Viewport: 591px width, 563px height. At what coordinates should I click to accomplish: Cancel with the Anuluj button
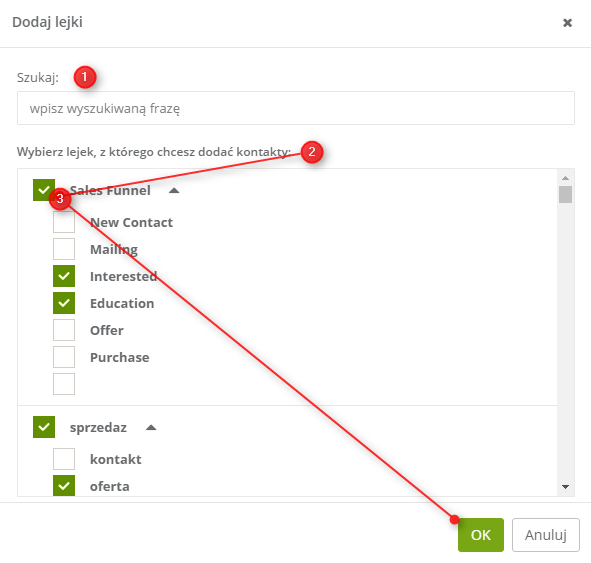(545, 535)
